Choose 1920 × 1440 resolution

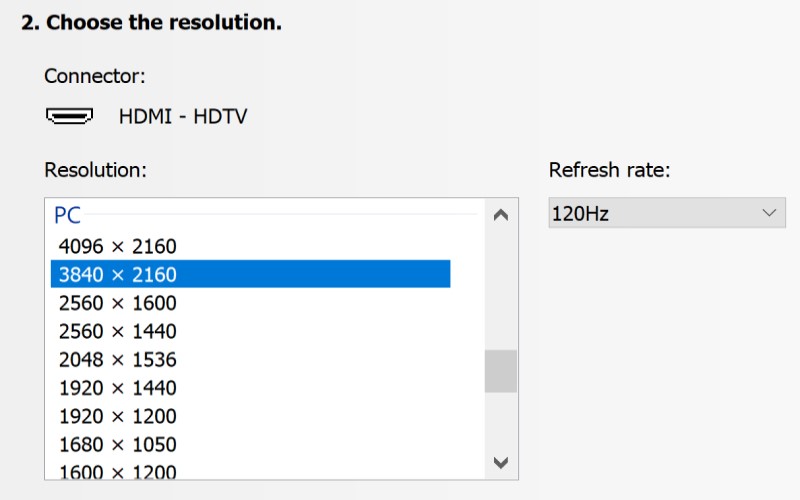pos(117,388)
